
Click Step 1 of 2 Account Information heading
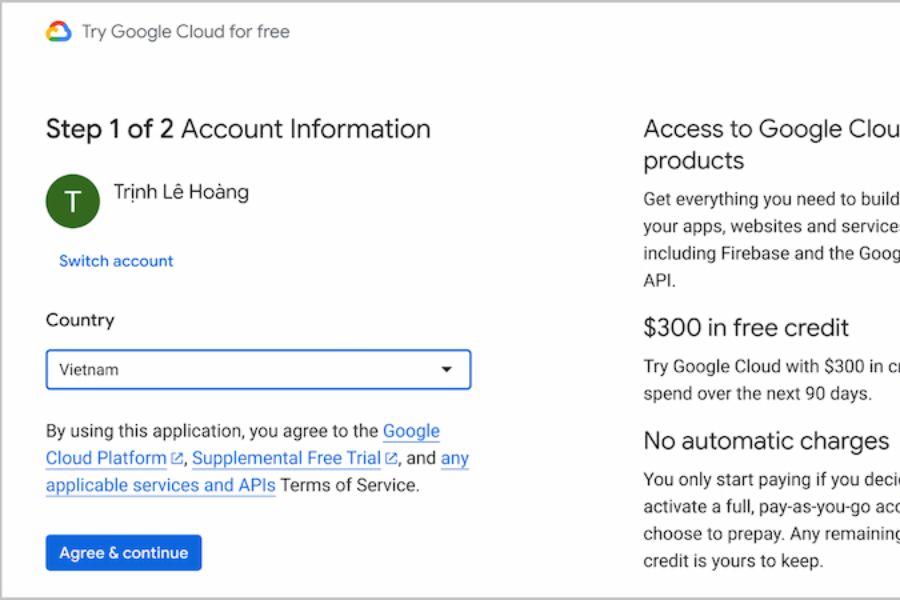[x=238, y=129]
